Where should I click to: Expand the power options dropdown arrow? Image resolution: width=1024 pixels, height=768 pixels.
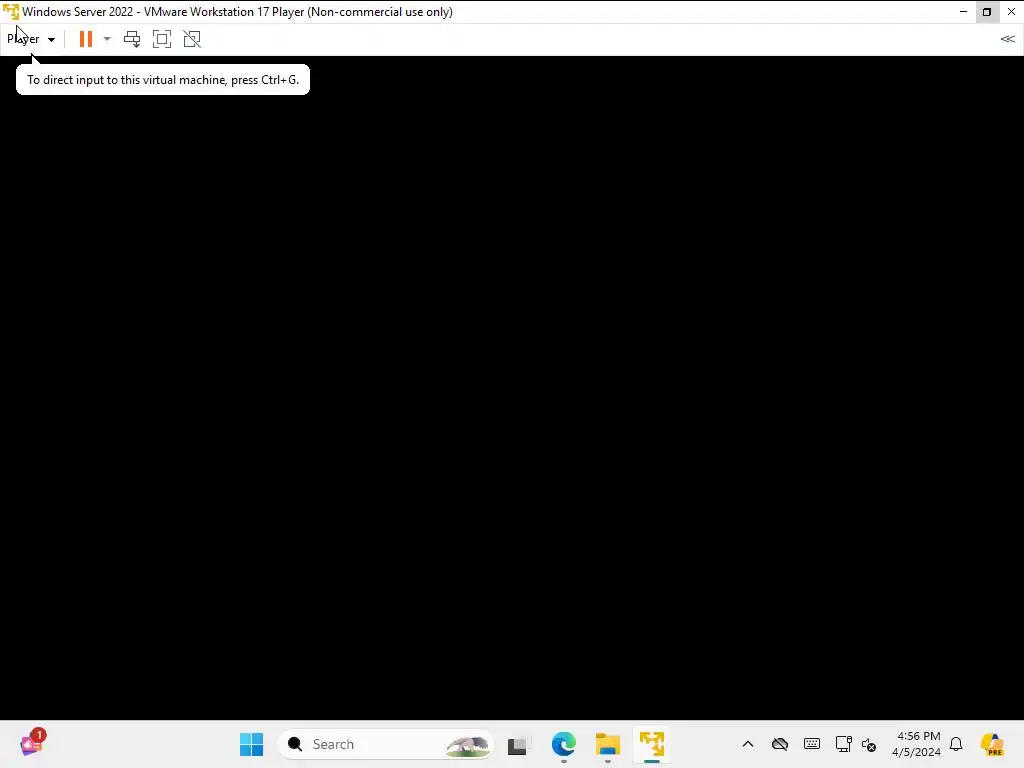click(107, 39)
